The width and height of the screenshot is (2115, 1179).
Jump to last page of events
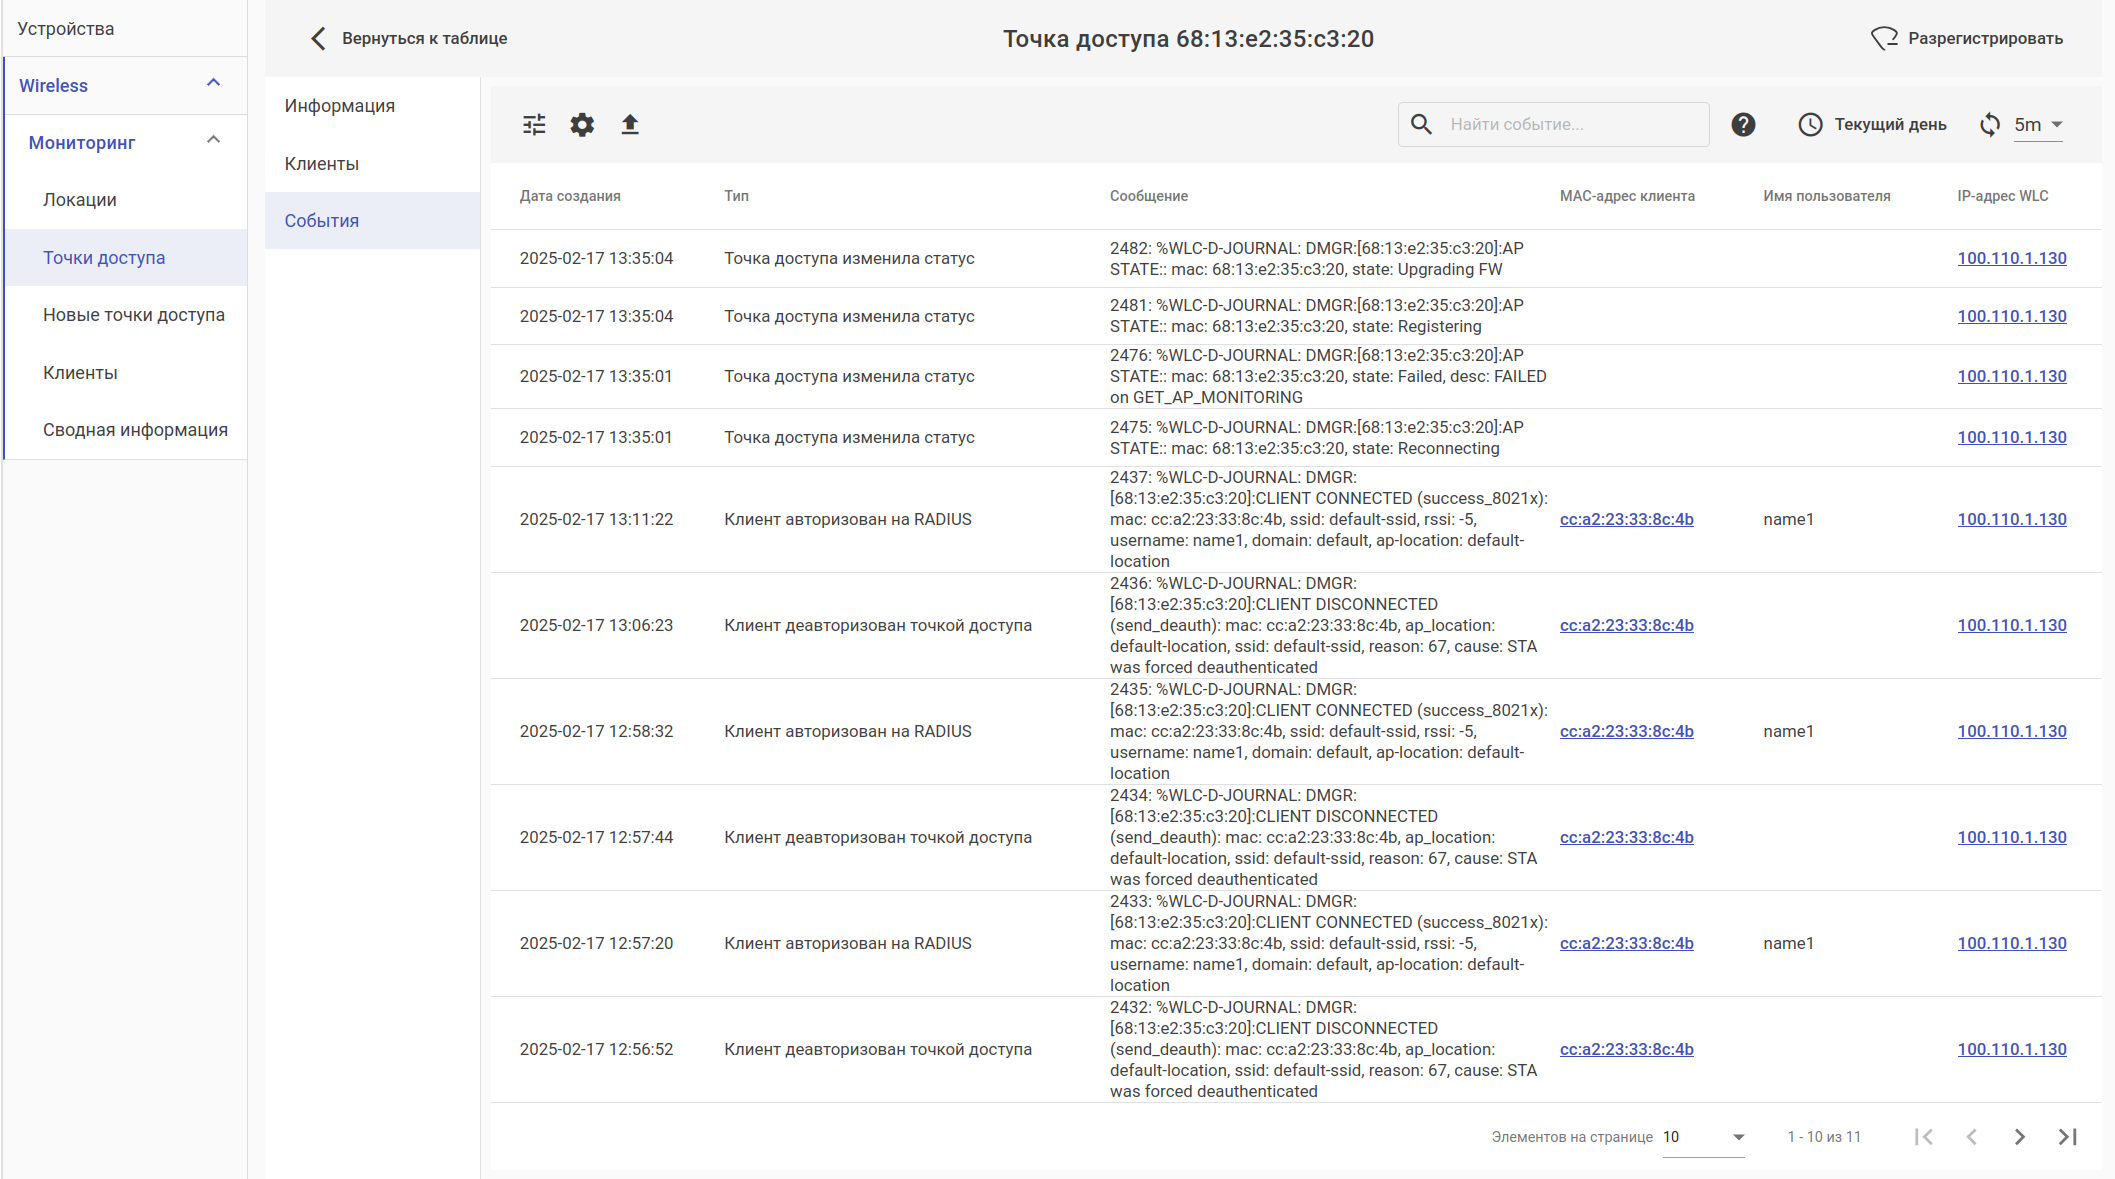pyautogui.click(x=2067, y=1137)
